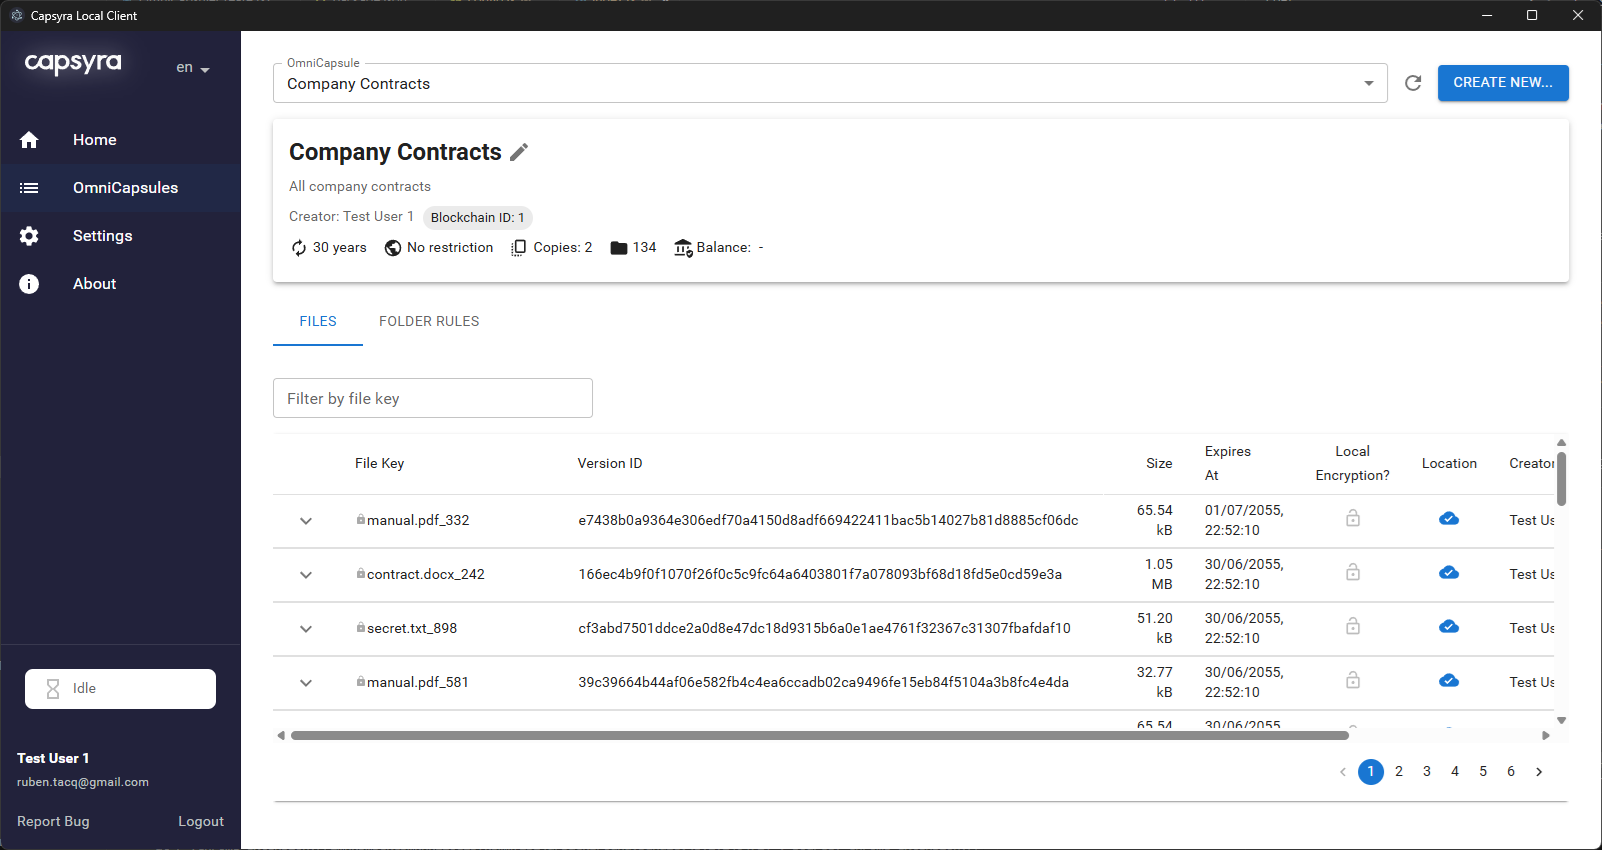Click the folder icon showing 134

click(619, 248)
